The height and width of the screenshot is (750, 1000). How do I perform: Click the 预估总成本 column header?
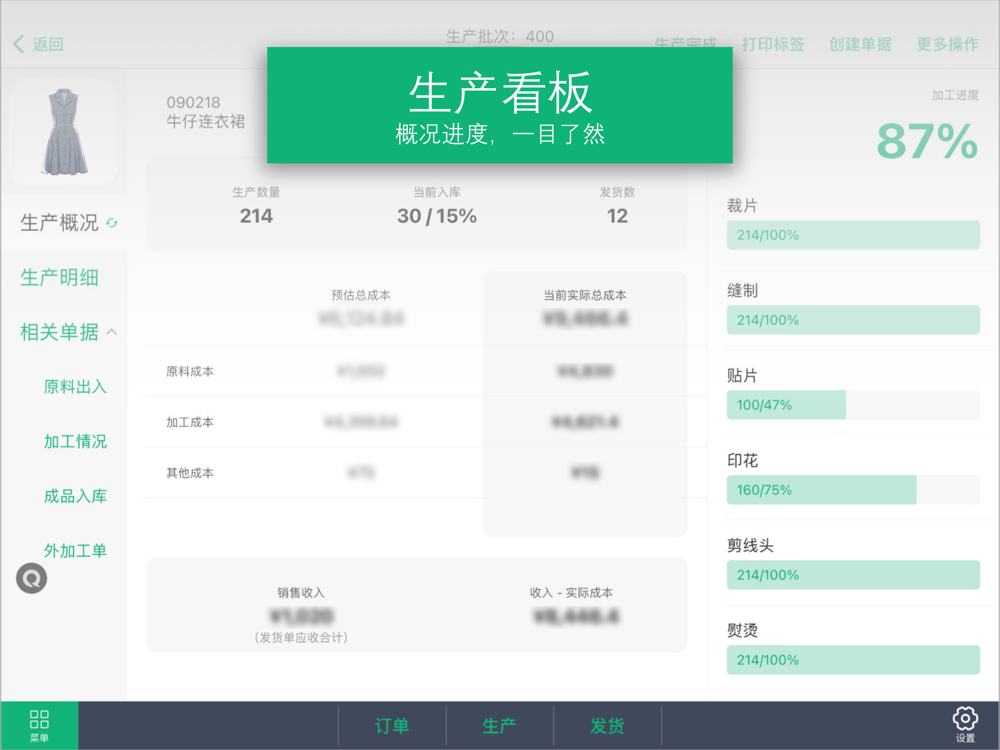click(x=361, y=295)
